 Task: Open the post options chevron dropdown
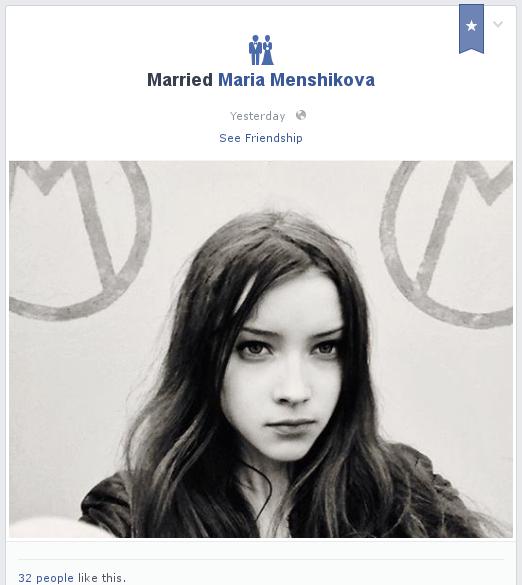(498, 24)
